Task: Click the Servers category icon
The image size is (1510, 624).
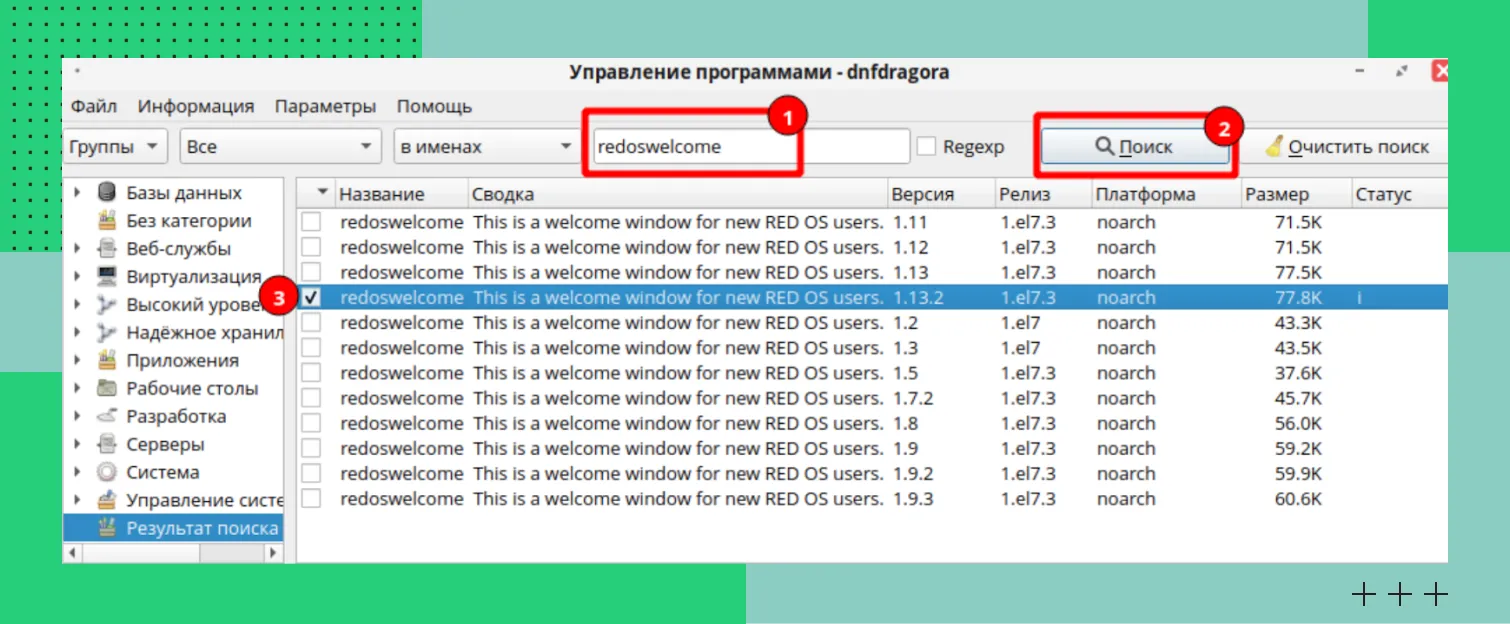Action: 107,445
